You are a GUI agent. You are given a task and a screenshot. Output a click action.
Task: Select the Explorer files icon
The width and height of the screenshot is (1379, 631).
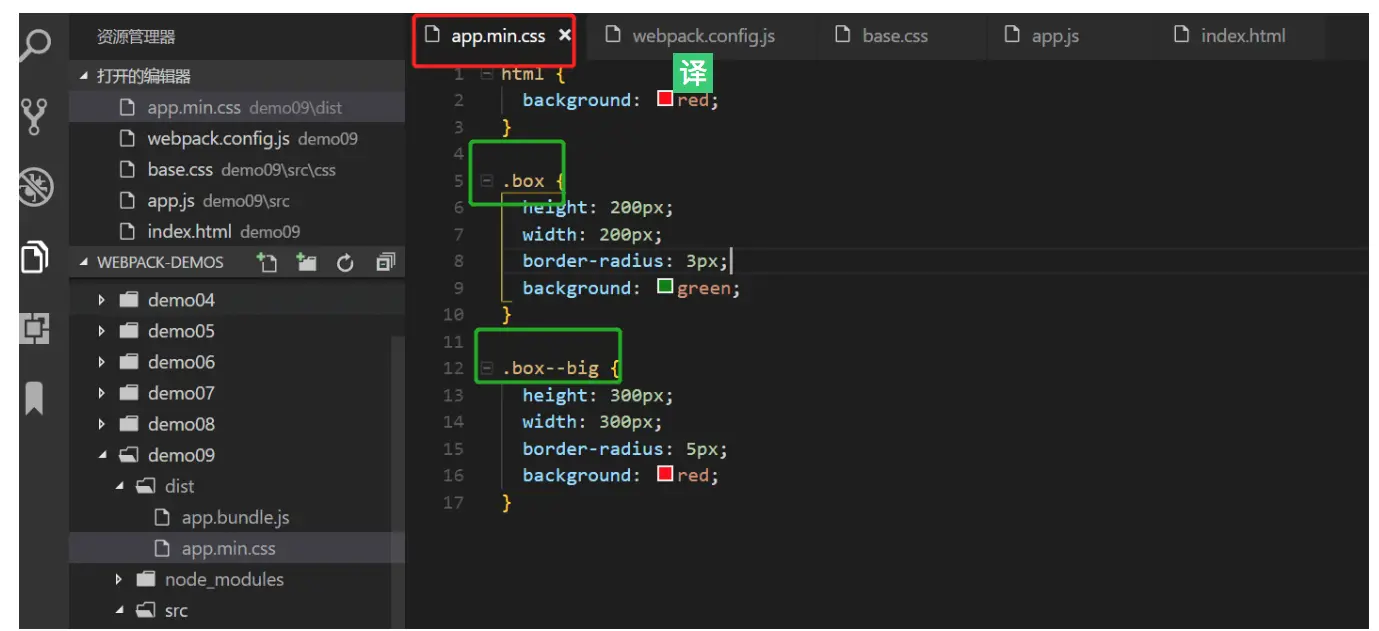pos(36,257)
